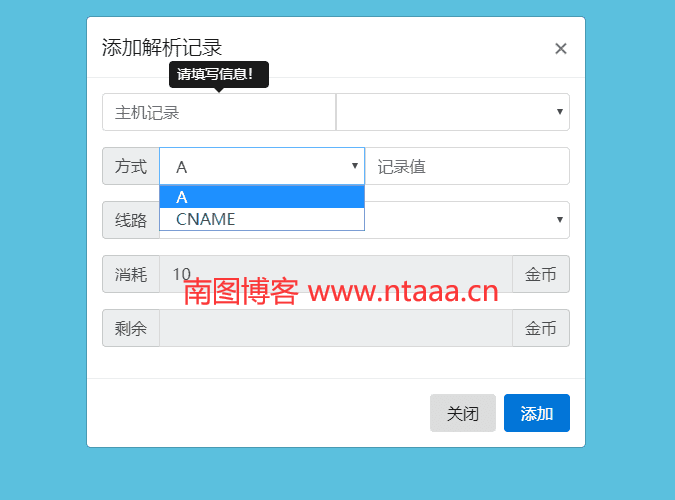Click the 添加解析记录 dialog title
The image size is (675, 500).
point(162,47)
